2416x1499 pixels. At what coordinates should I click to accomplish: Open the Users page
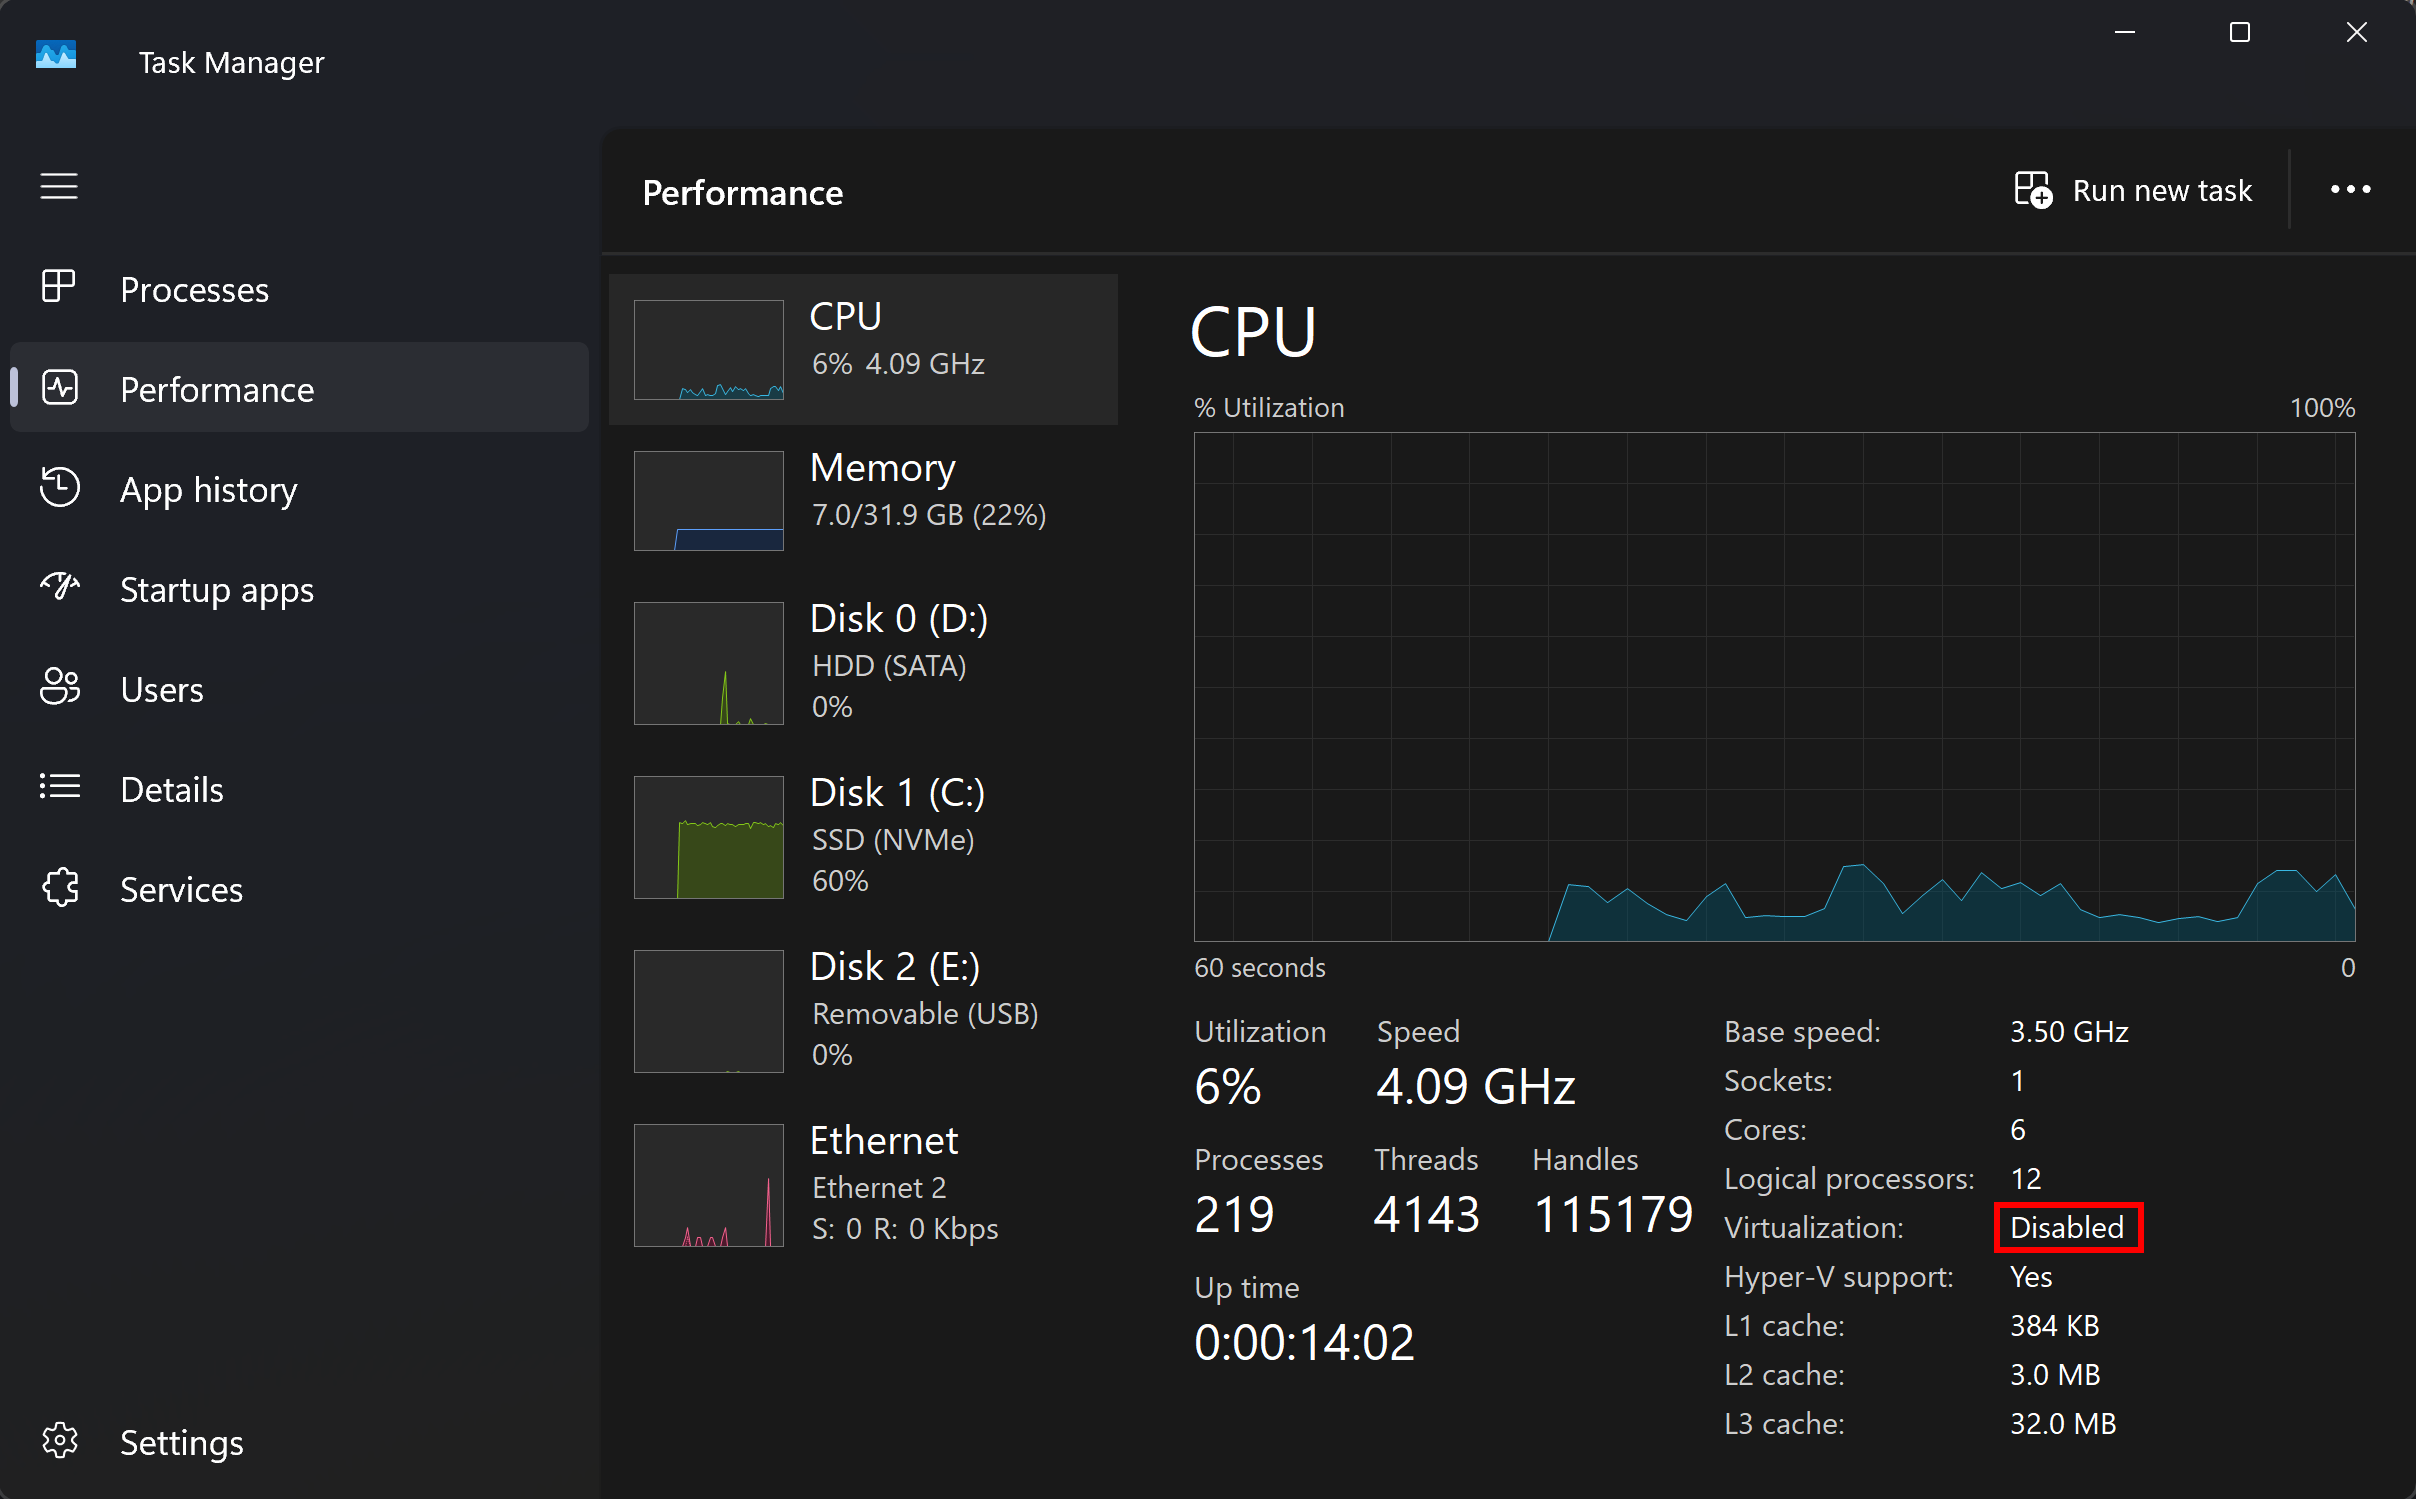click(162, 690)
